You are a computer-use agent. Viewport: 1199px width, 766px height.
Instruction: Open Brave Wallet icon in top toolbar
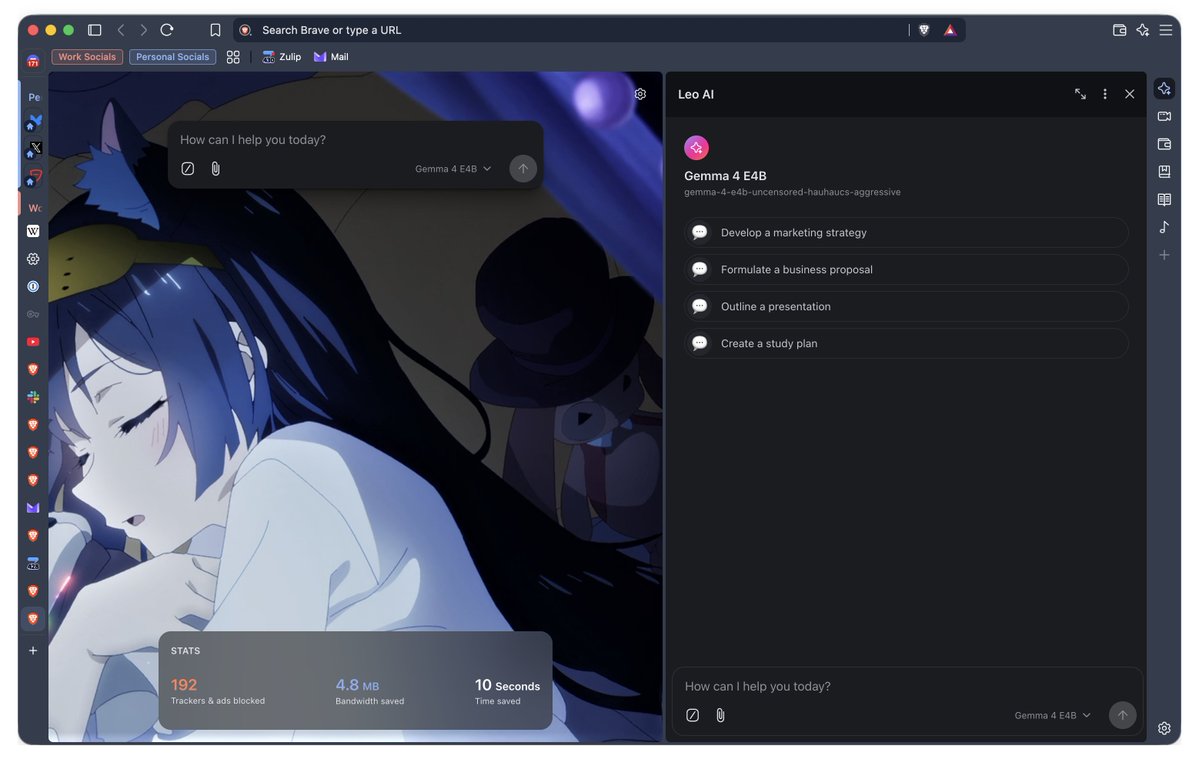point(1119,30)
